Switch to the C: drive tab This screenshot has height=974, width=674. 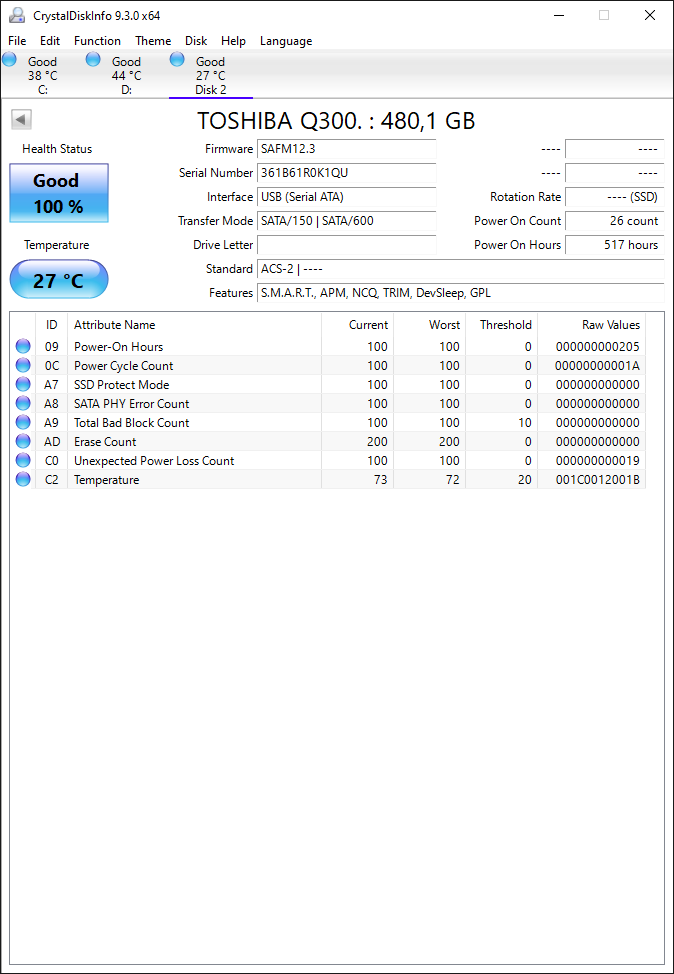coord(42,75)
